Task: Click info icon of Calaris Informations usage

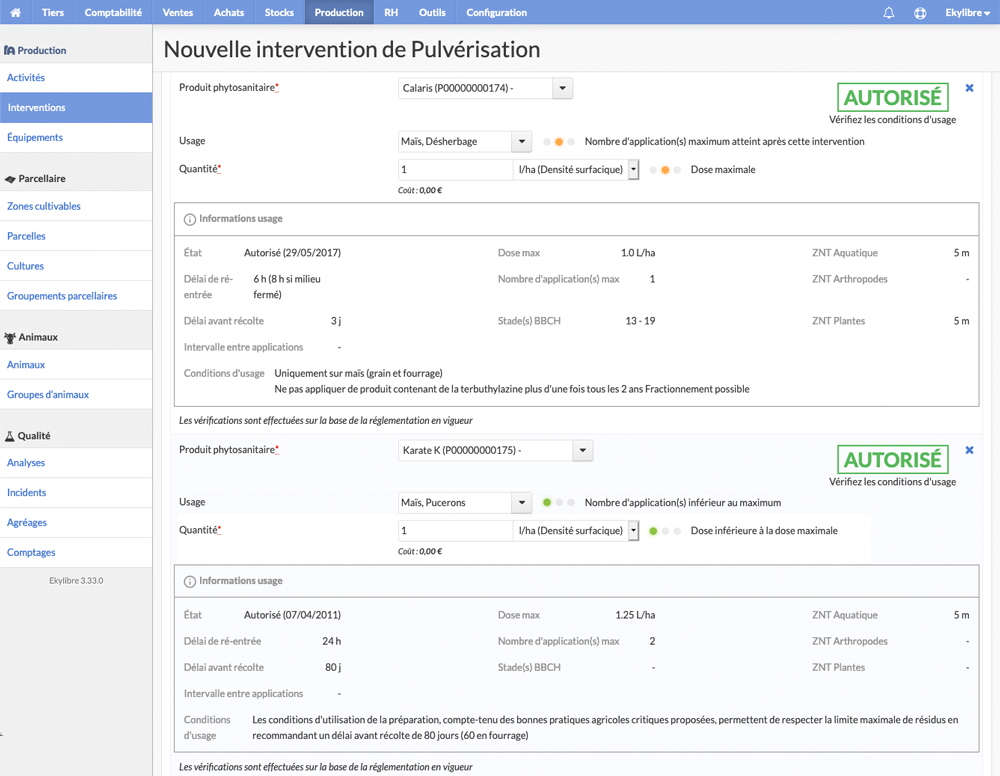Action: tap(189, 219)
